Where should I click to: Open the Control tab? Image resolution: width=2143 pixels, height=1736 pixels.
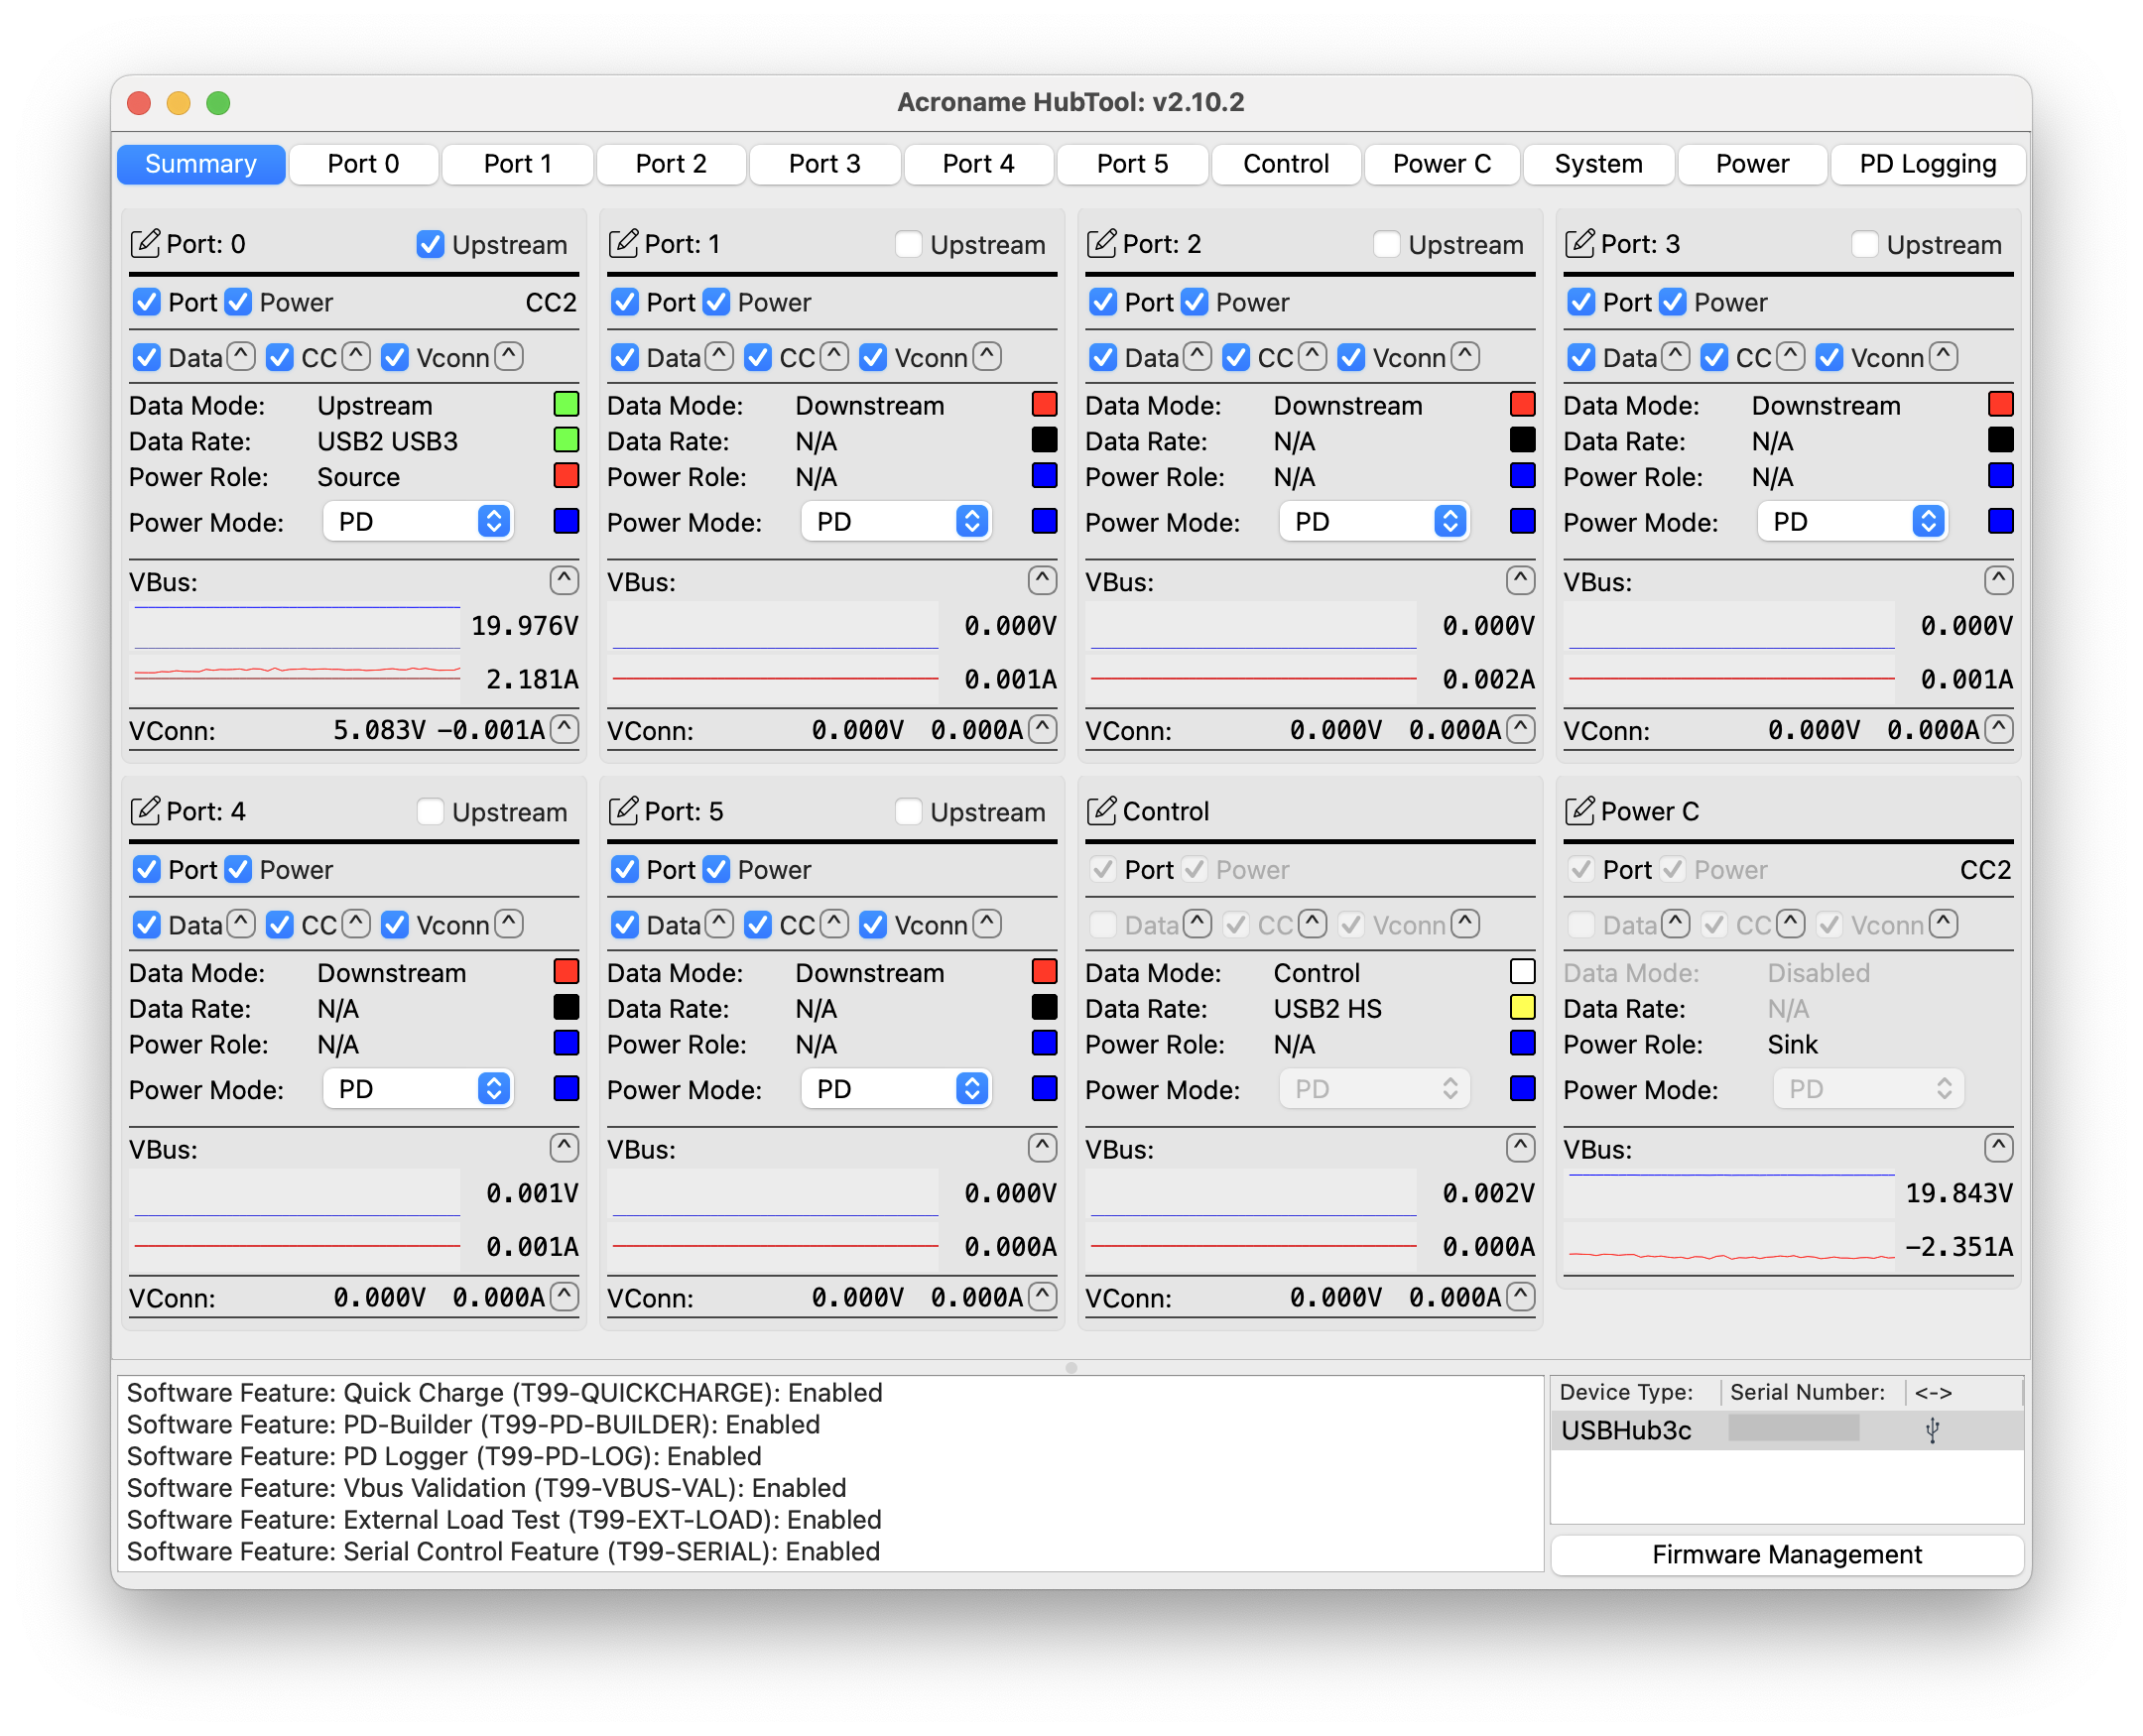click(1285, 164)
